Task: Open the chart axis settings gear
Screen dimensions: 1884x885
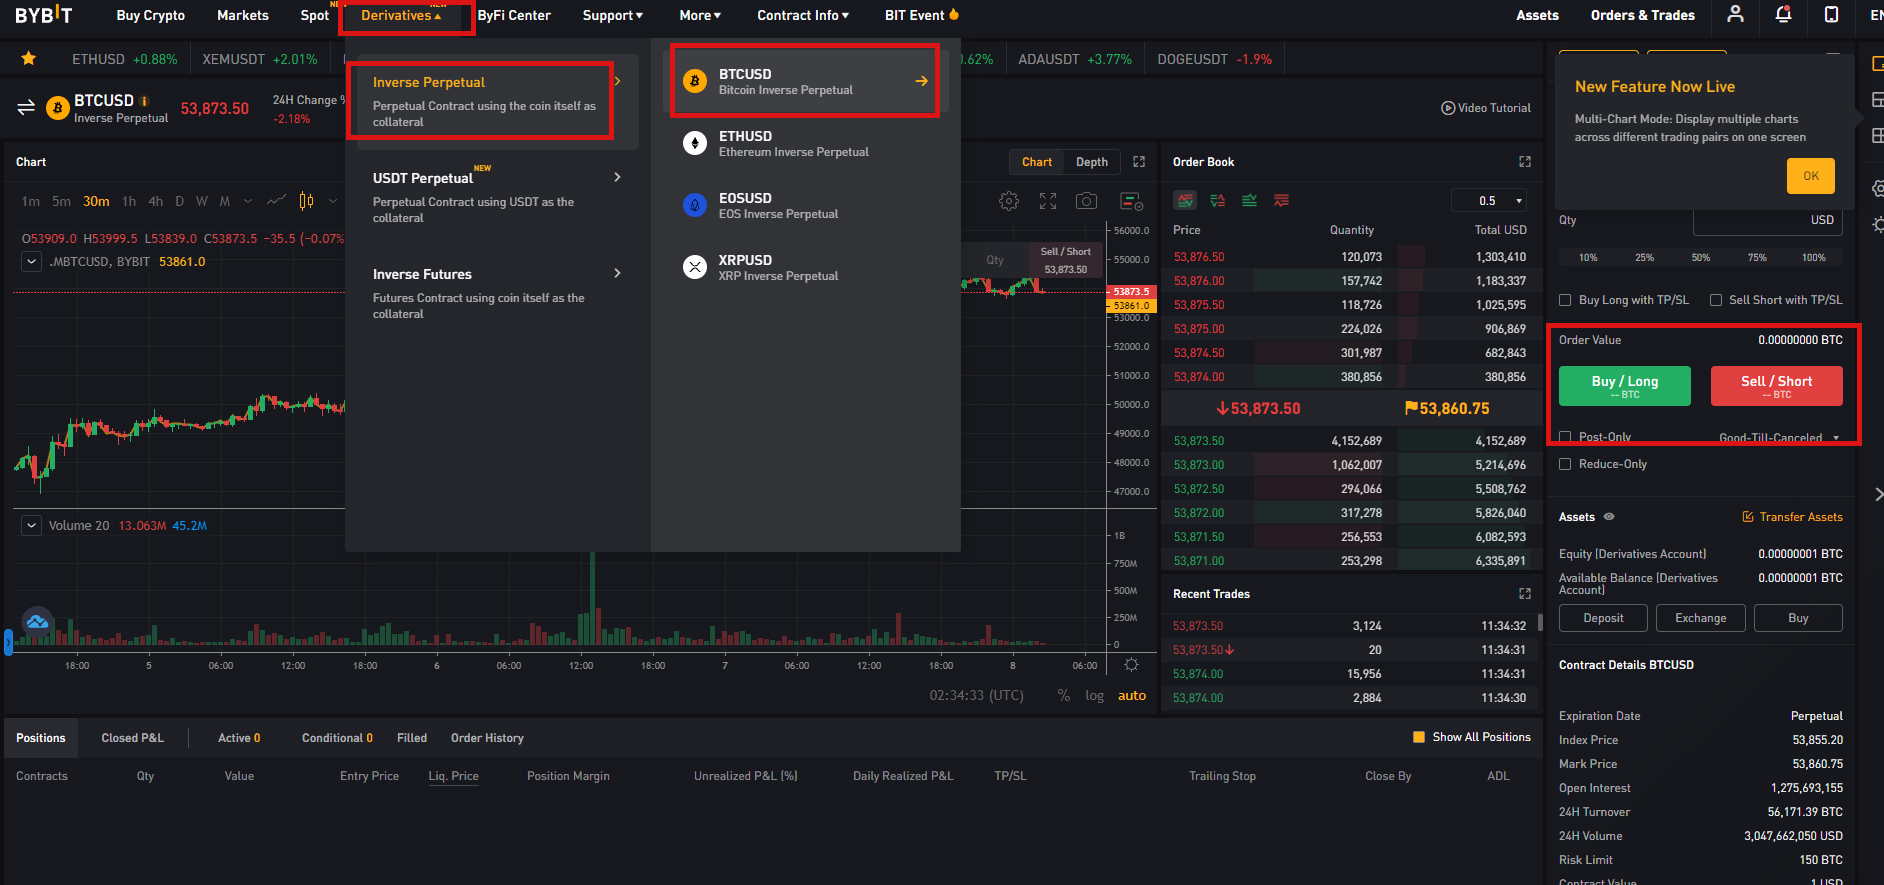Action: coord(1131,665)
